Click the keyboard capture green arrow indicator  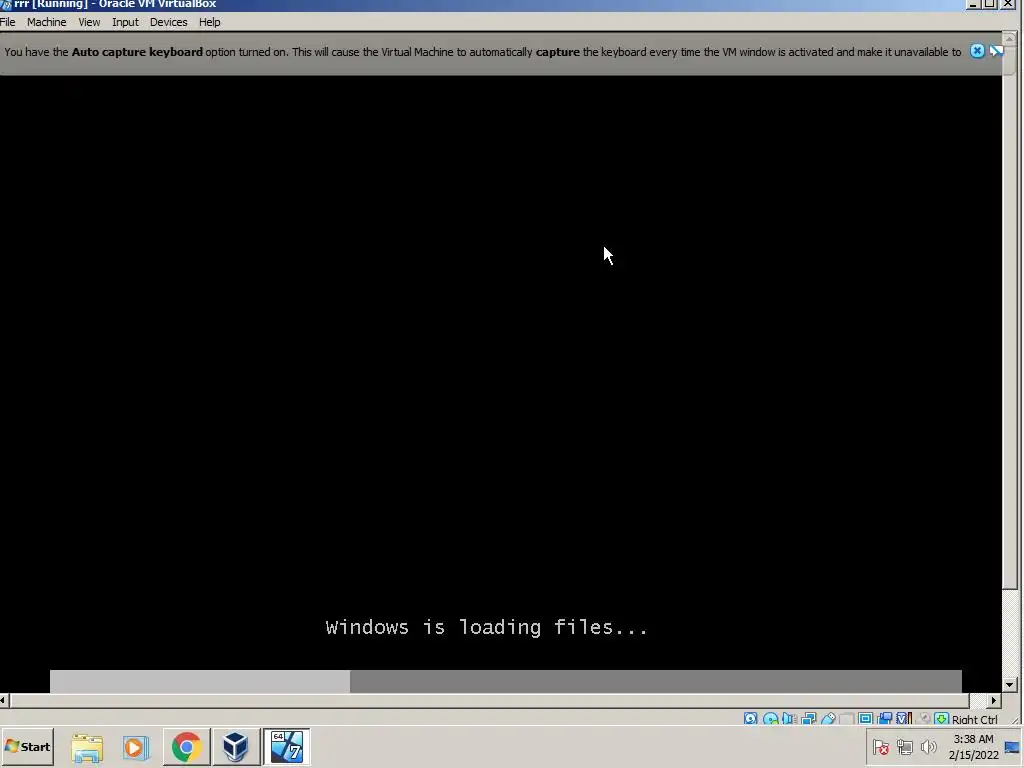[942, 718]
